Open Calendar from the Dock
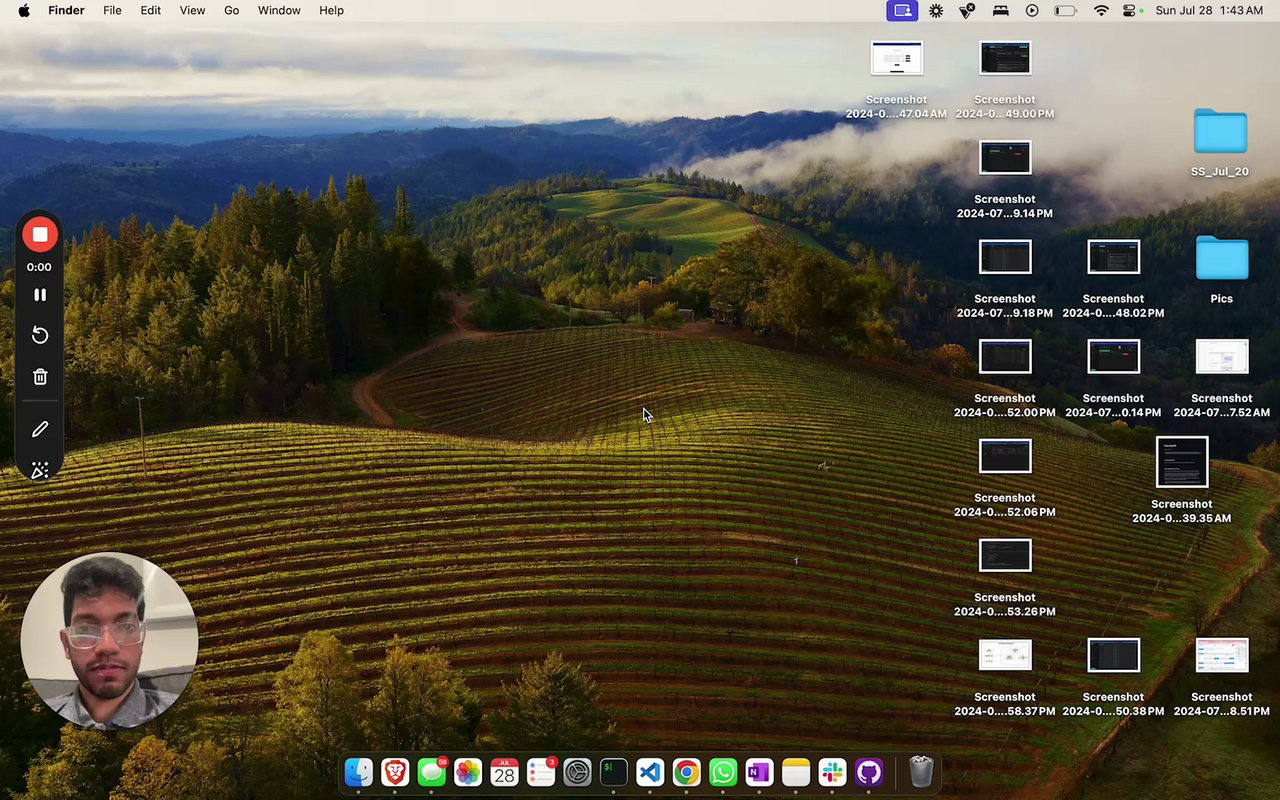 (504, 772)
